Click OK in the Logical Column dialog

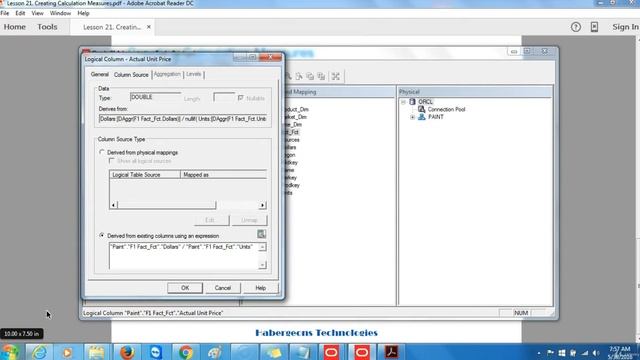coord(185,288)
